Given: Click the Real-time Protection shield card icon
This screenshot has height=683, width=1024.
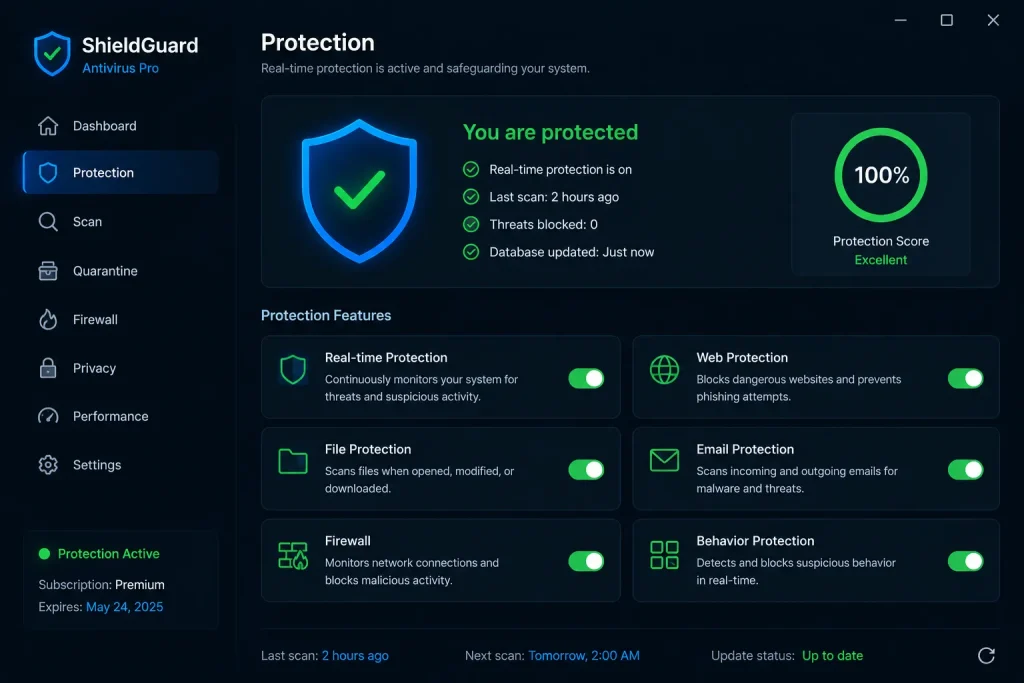Looking at the screenshot, I should pos(293,370).
